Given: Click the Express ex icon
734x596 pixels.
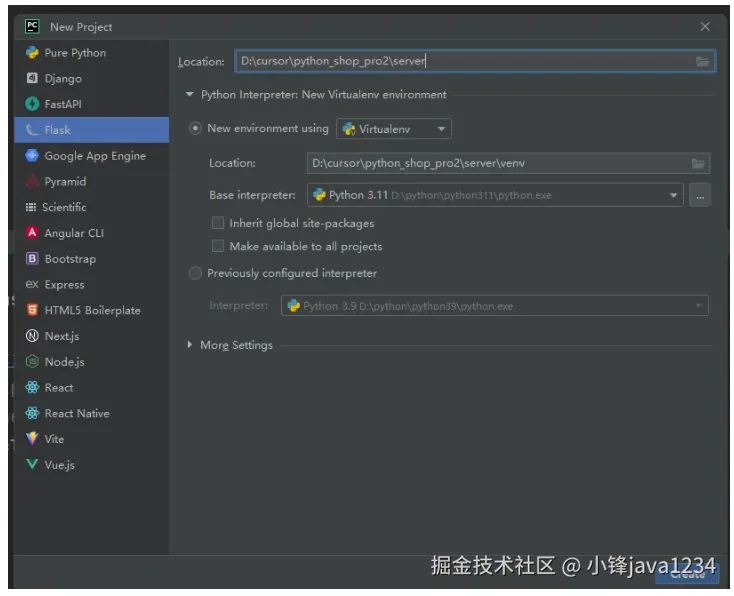Looking at the screenshot, I should tap(32, 284).
